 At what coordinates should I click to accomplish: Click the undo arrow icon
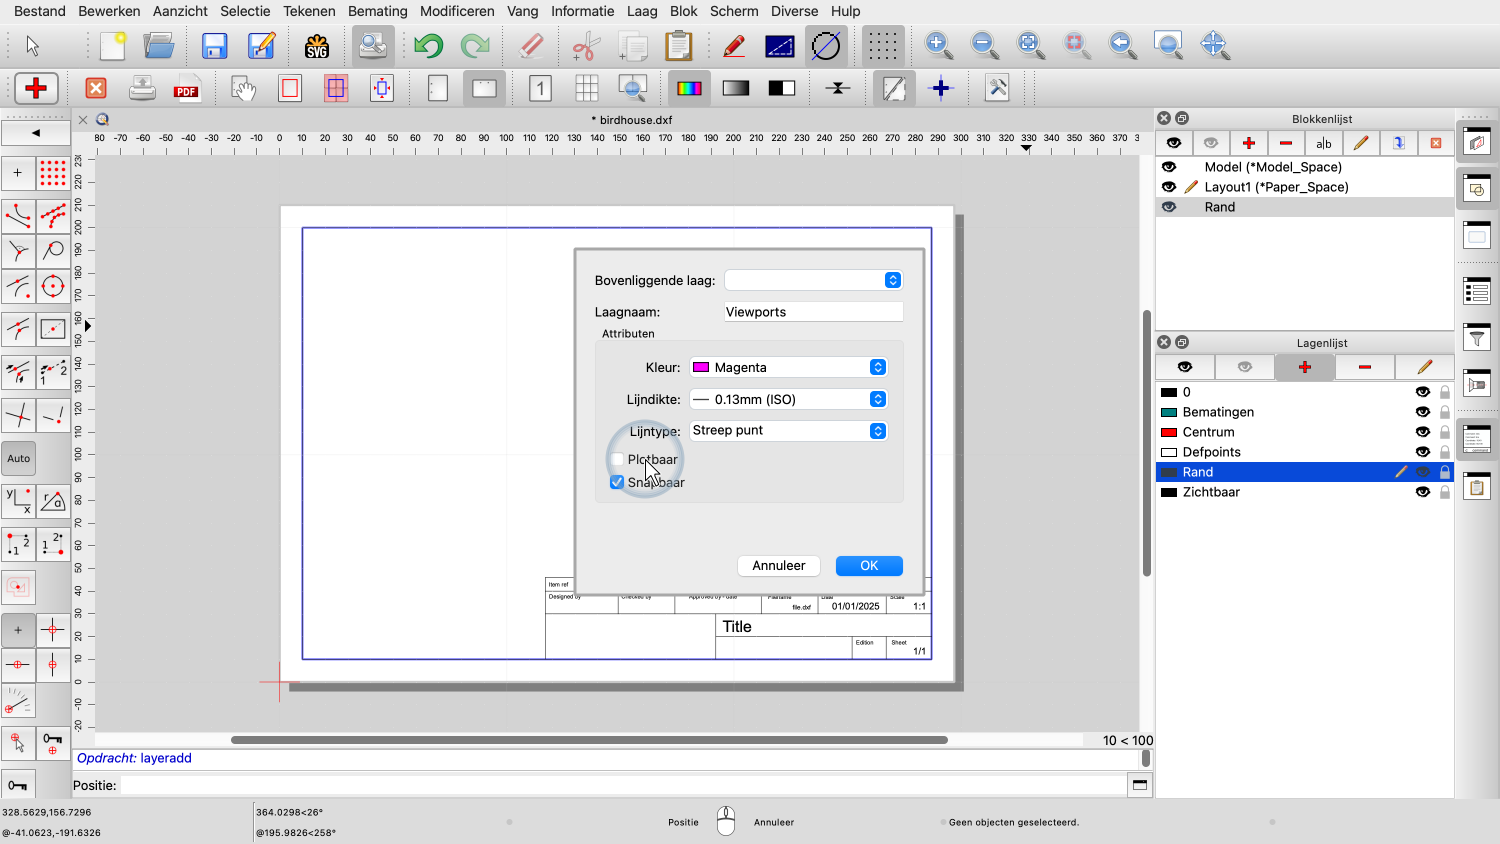[429, 46]
